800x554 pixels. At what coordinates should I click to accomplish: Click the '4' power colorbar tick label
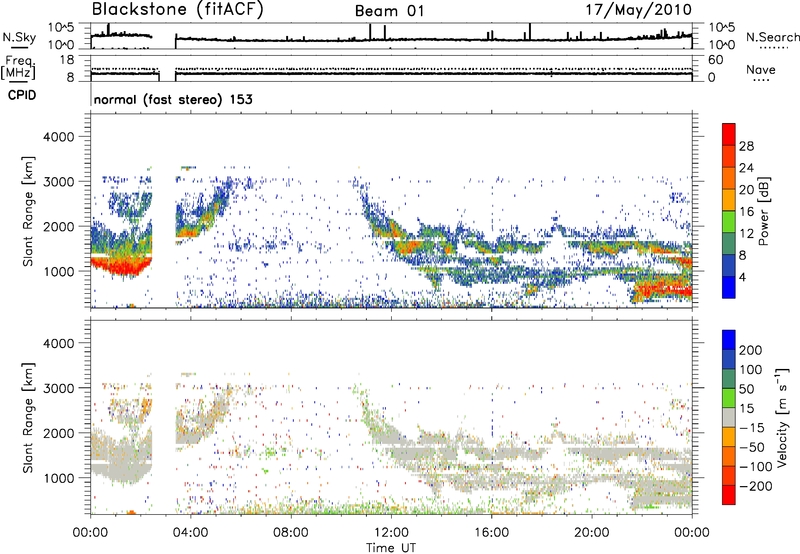[743, 277]
